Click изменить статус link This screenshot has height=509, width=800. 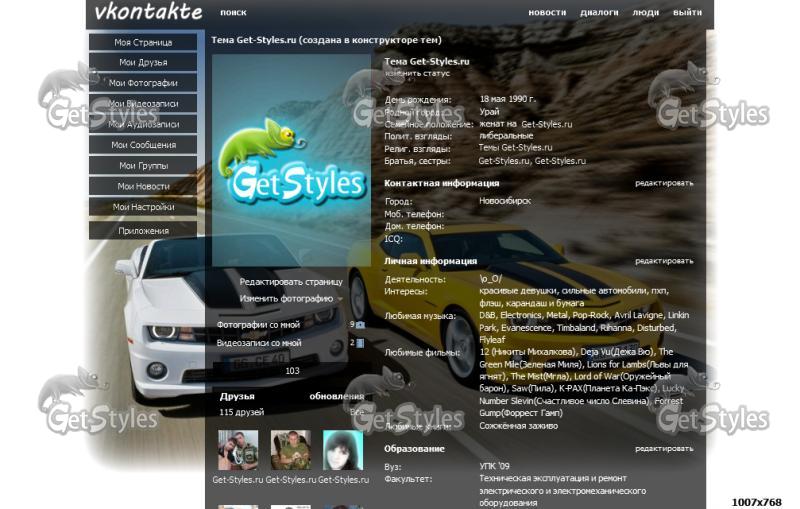point(417,73)
